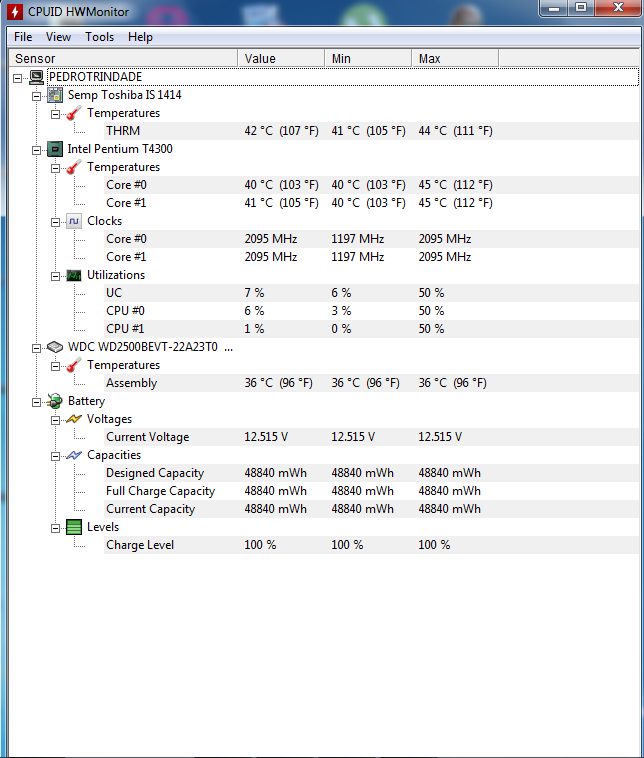The image size is (644, 758).
Task: Click the Max column header
Action: (455, 58)
